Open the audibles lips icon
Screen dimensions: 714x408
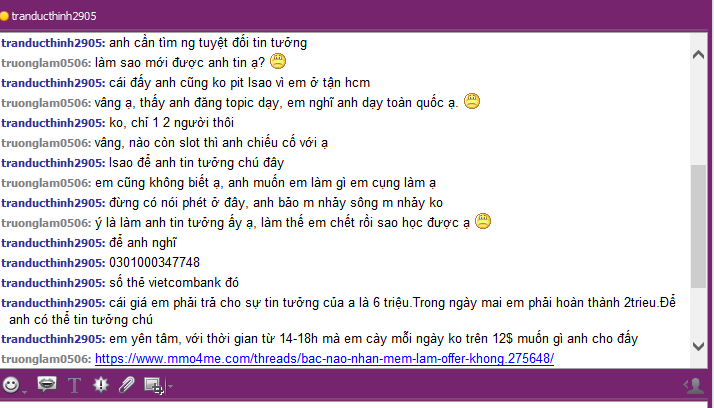point(46,384)
